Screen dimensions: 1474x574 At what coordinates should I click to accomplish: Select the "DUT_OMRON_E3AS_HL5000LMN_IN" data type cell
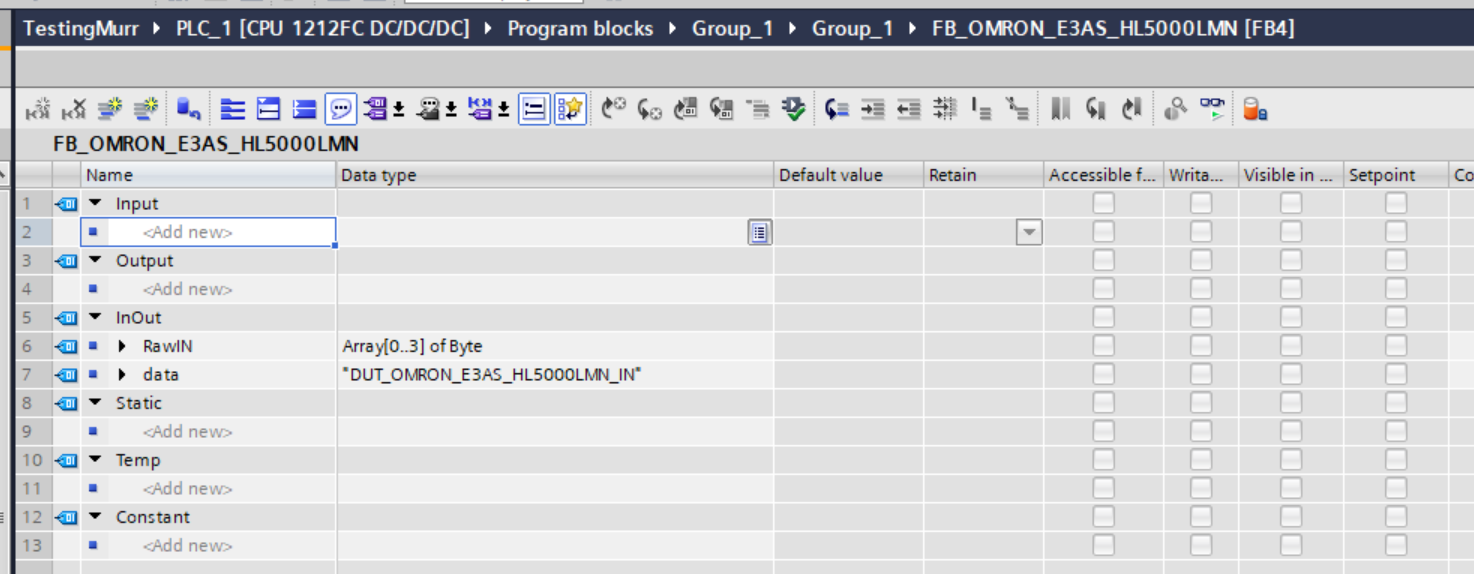tap(555, 375)
